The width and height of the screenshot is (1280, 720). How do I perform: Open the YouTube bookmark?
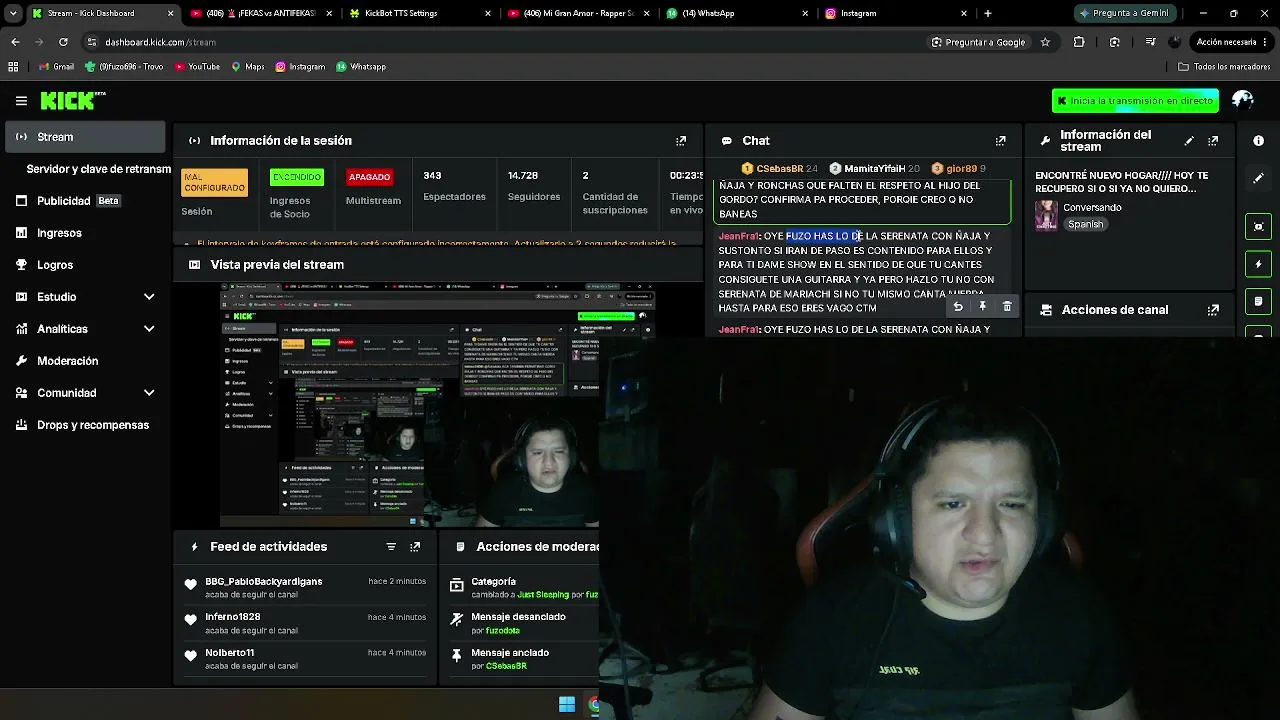tap(197, 67)
